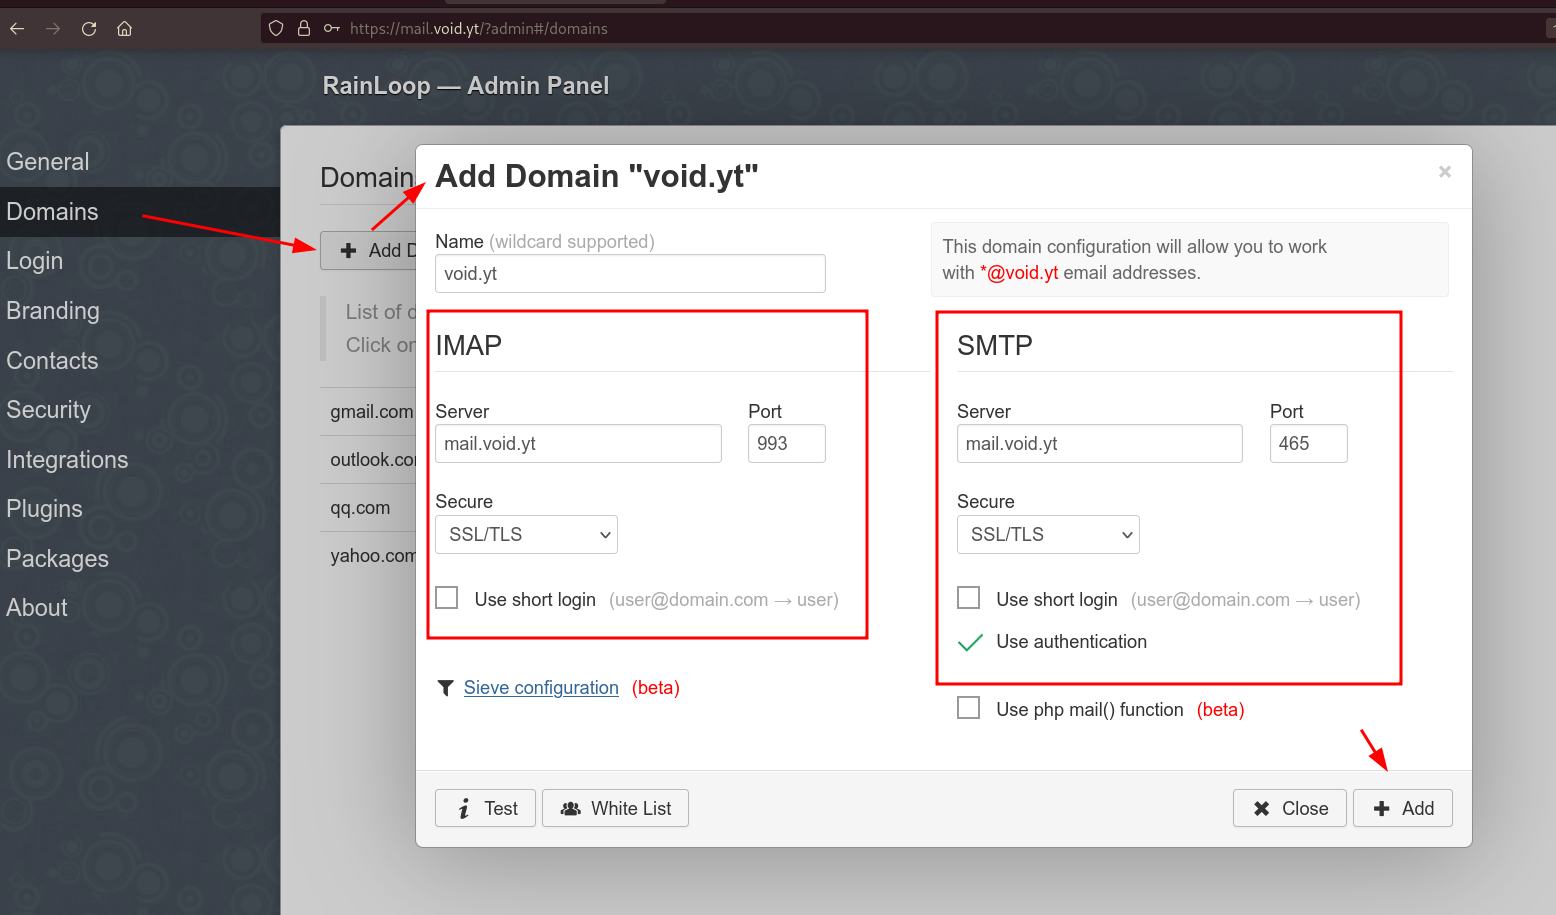The image size is (1556, 915).
Task: Click the Sieve configuration filter icon
Action: pos(446,688)
